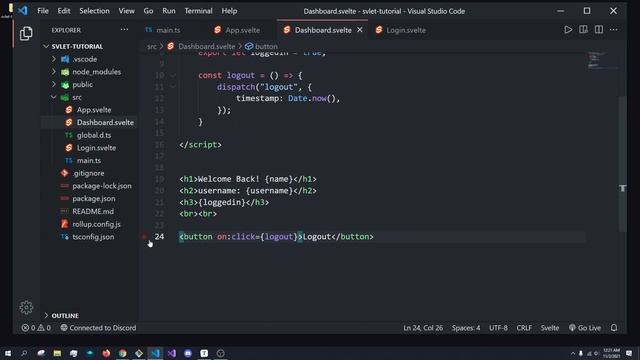Screen dimensions: 640x360
Task: Split the editor right
Action: click(598, 30)
